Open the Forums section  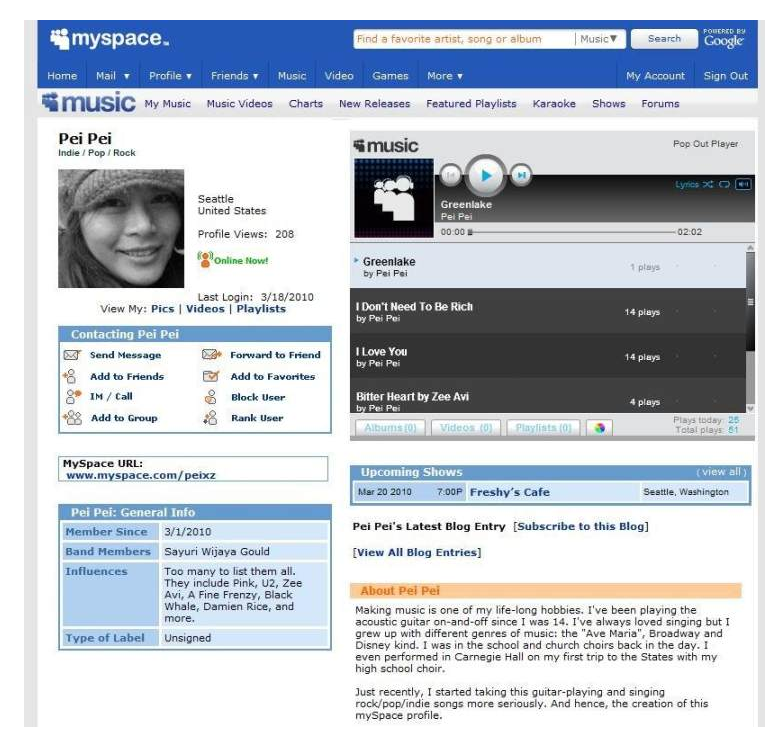pos(660,104)
